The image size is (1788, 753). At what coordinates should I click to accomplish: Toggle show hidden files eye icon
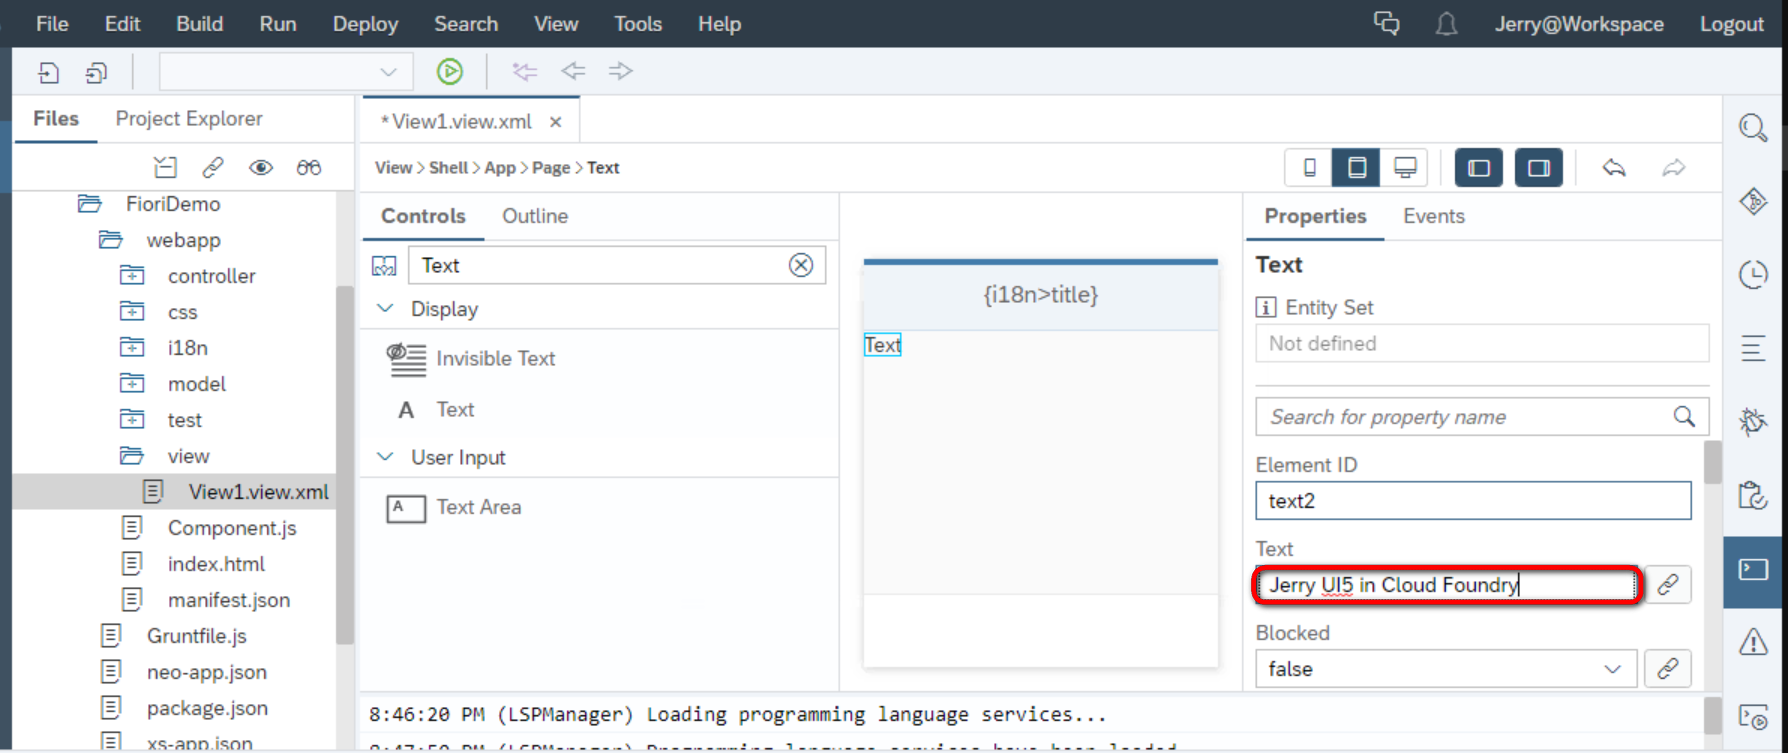261,167
